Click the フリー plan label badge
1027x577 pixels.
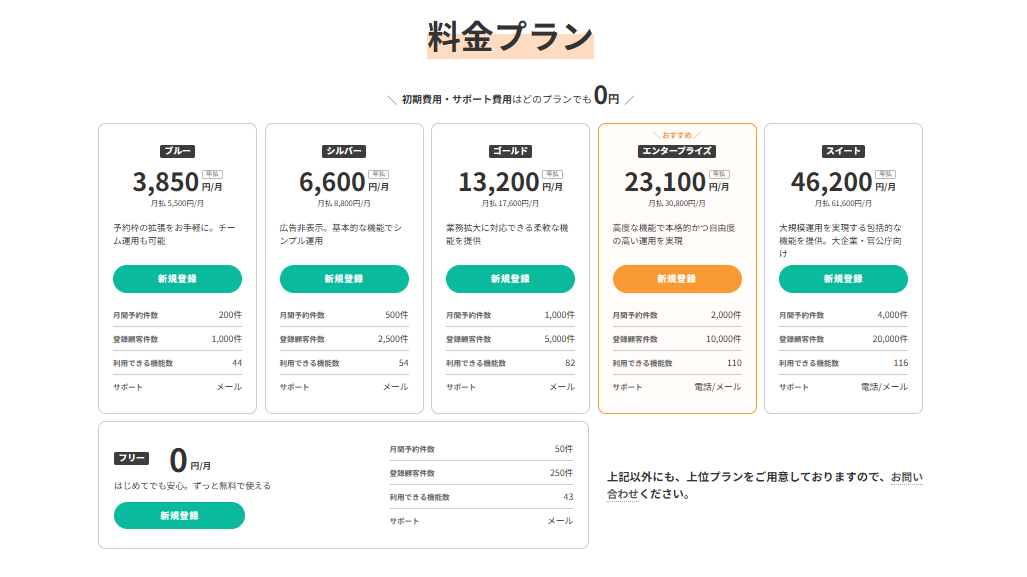[x=132, y=459]
